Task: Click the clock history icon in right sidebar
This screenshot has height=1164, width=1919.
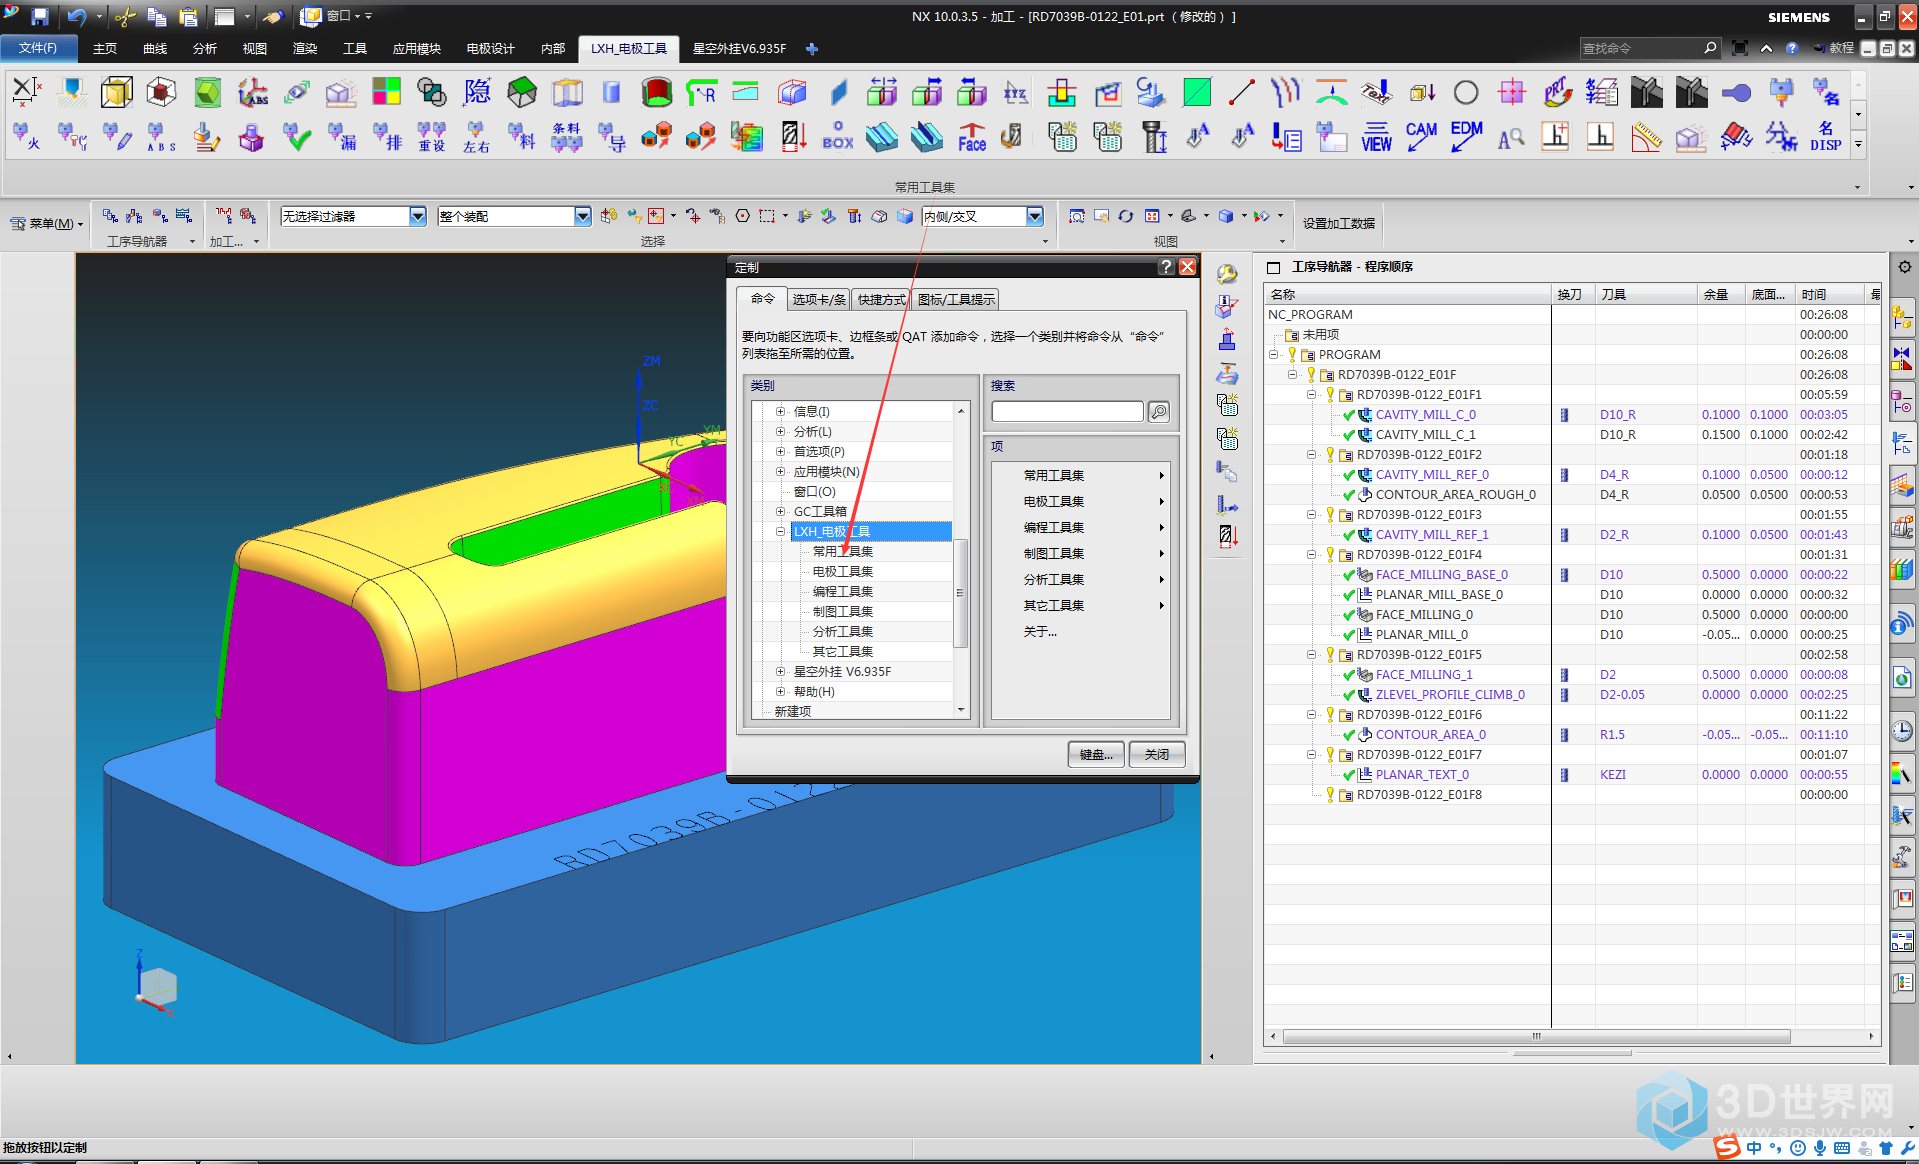Action: click(x=1902, y=731)
